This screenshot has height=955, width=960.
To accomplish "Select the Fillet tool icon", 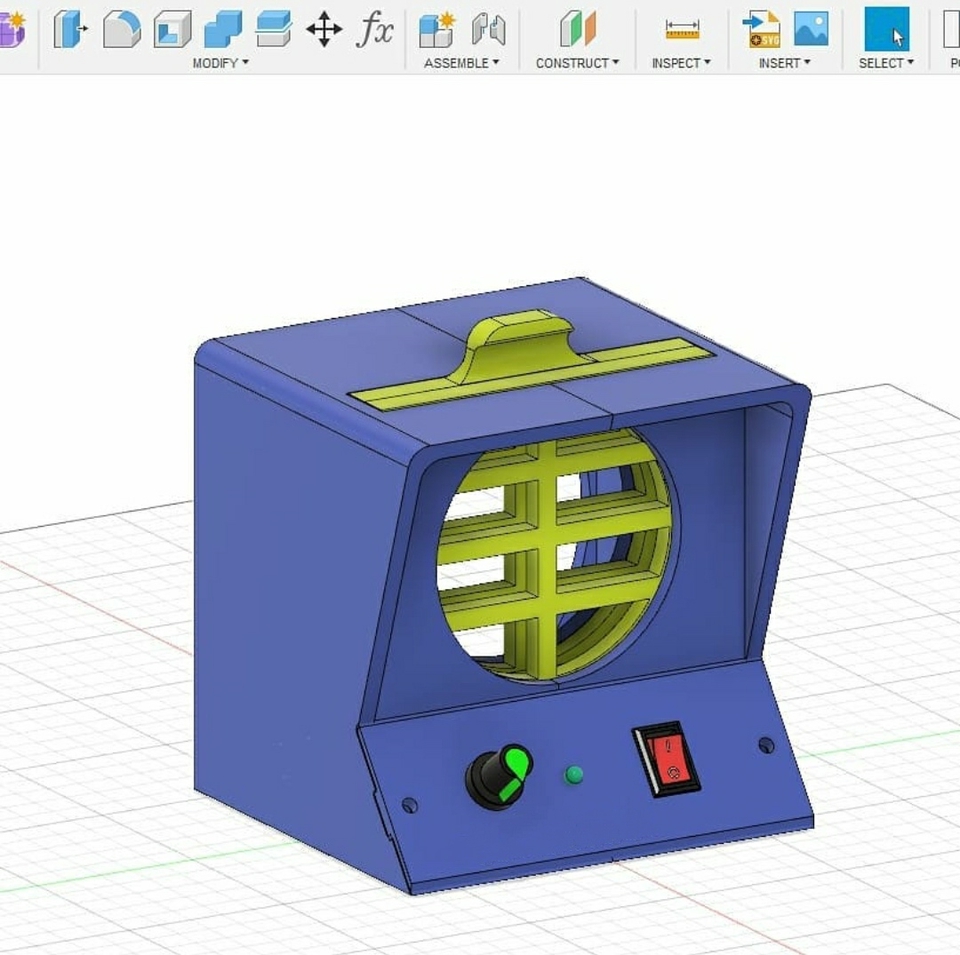I will pyautogui.click(x=121, y=29).
